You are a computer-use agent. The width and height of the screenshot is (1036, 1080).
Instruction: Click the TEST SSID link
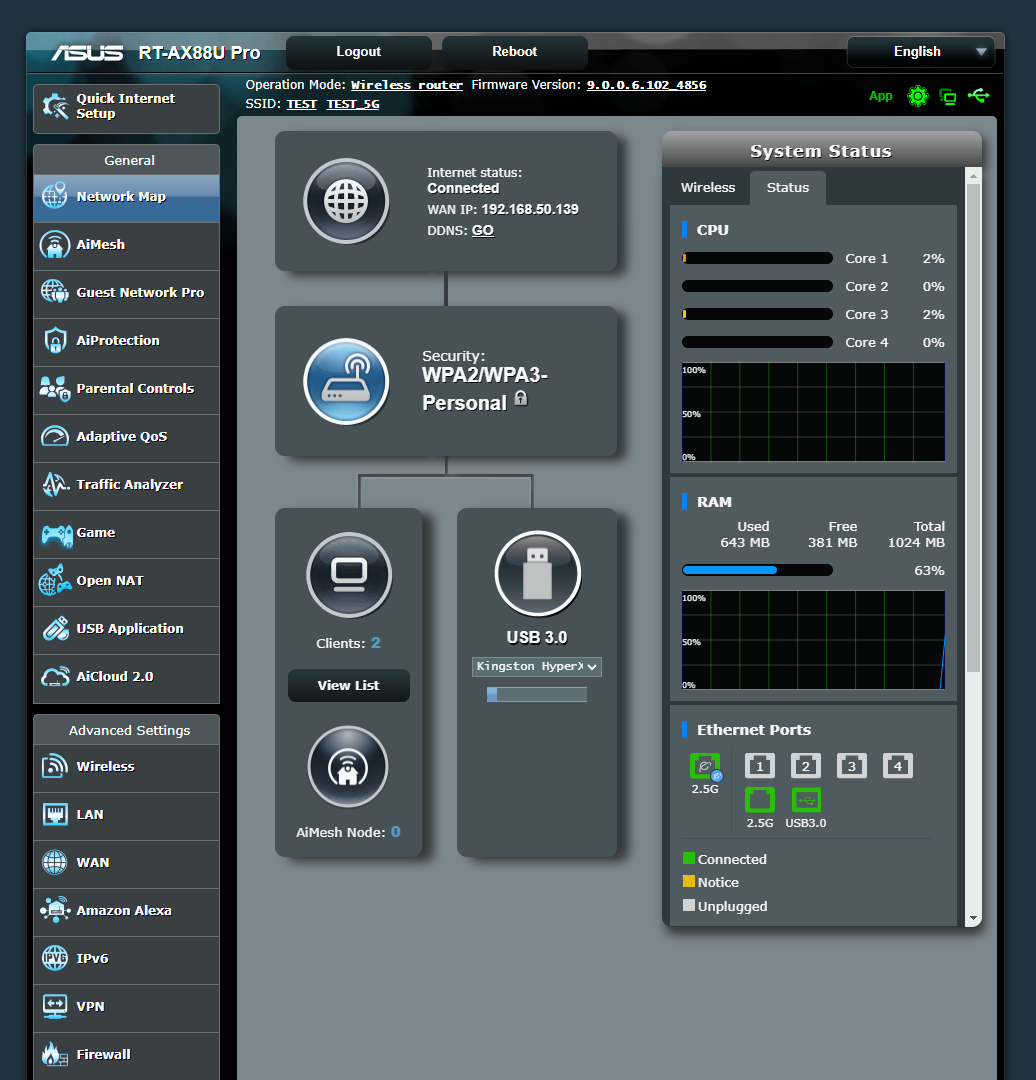pos(302,104)
